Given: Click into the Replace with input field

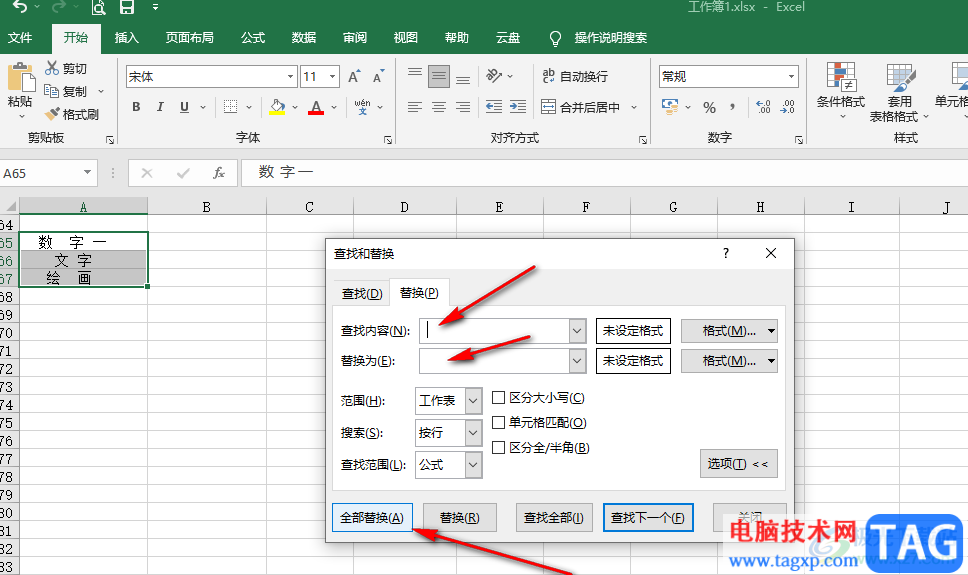Looking at the screenshot, I should 494,361.
